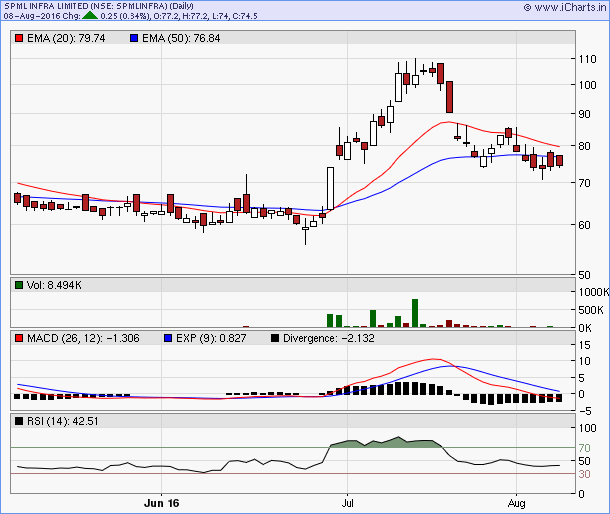Viewport: 610px width, 514px height.
Task: Click the 60 price axis value
Action: pos(585,225)
